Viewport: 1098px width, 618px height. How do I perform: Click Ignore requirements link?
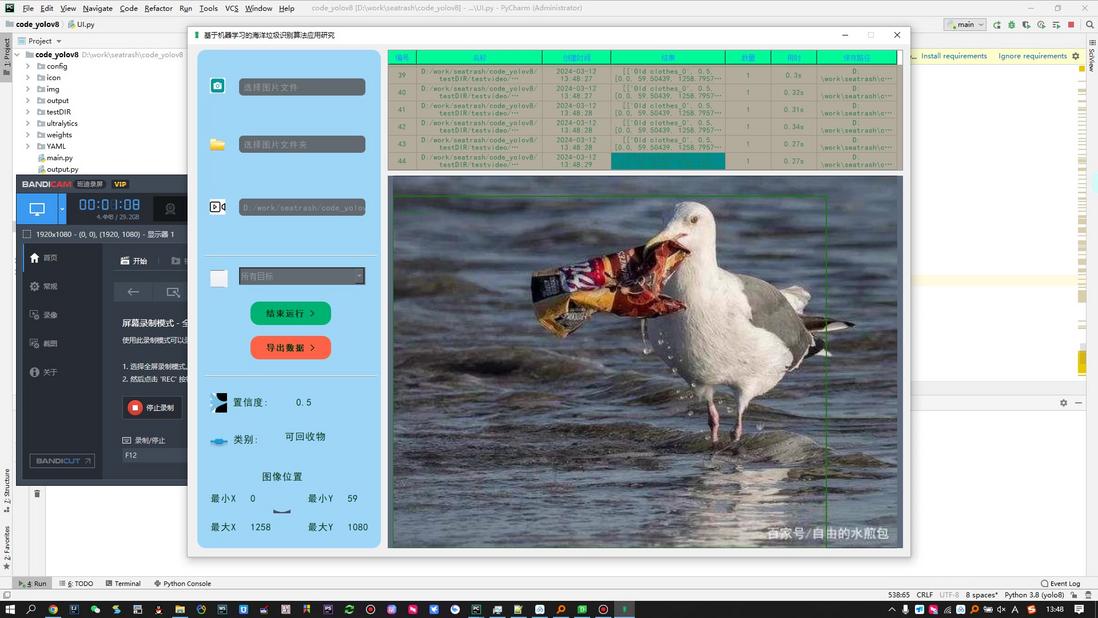1032,56
